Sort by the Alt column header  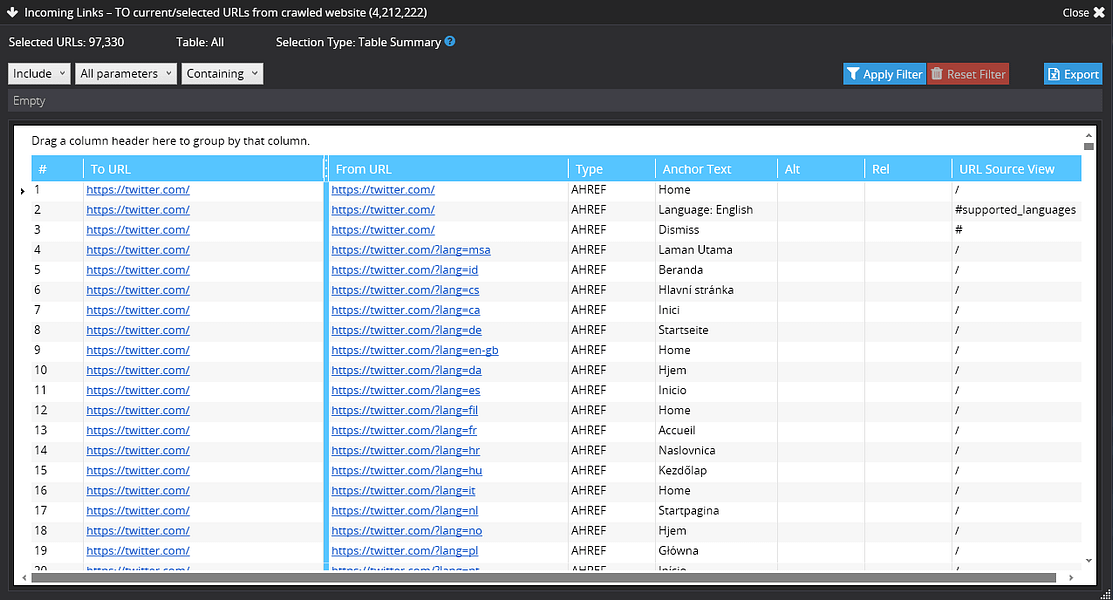point(821,169)
